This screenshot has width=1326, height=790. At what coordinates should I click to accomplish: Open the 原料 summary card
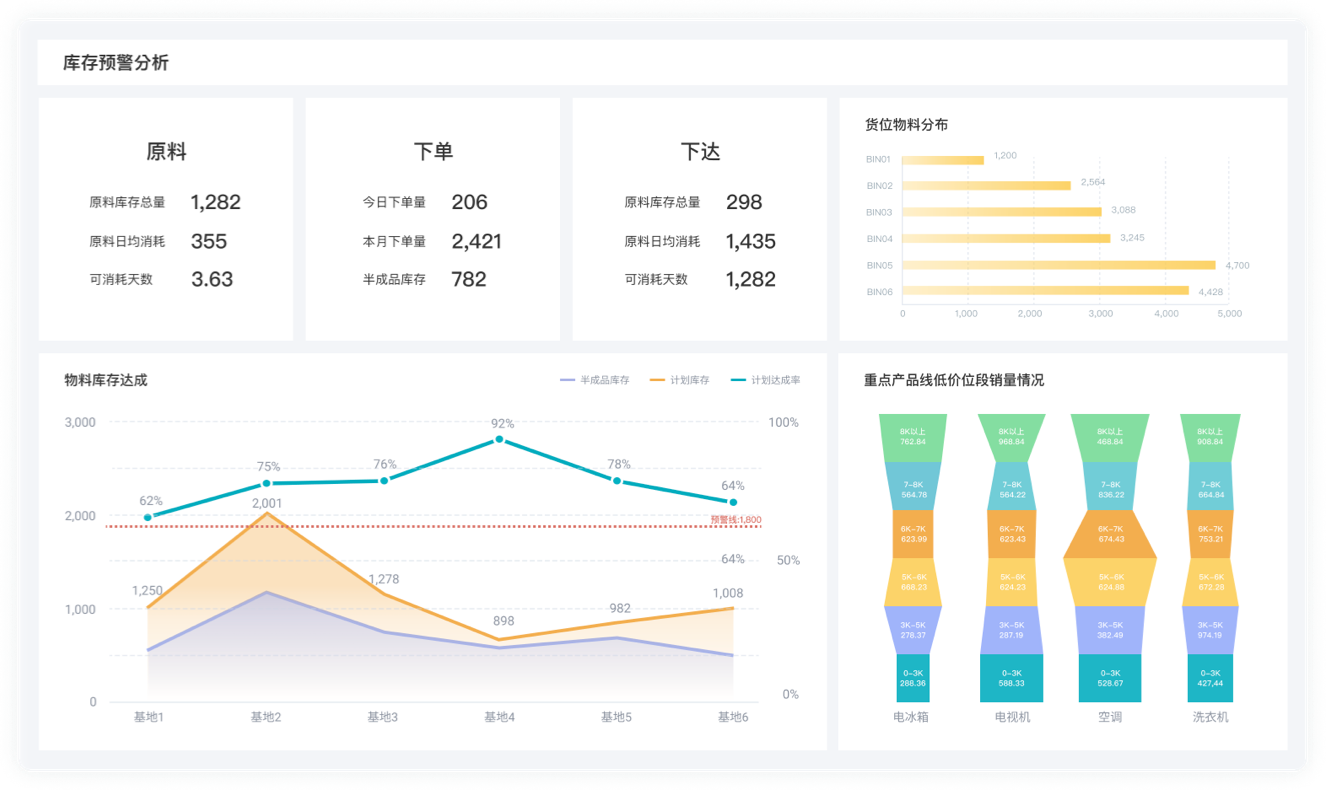[x=165, y=151]
